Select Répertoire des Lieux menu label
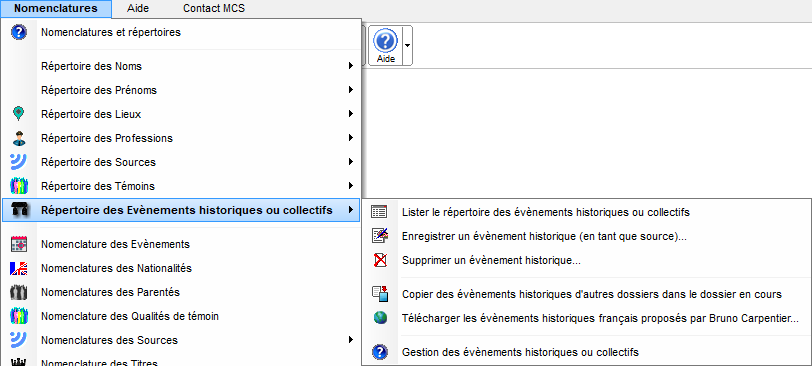This screenshot has height=366, width=812. 91,114
